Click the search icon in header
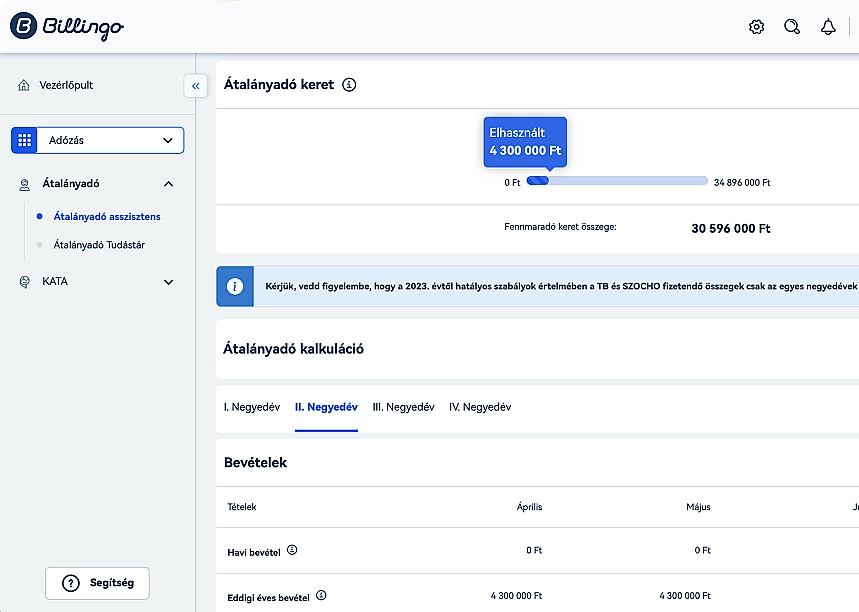The width and height of the screenshot is (859, 612). 792,27
